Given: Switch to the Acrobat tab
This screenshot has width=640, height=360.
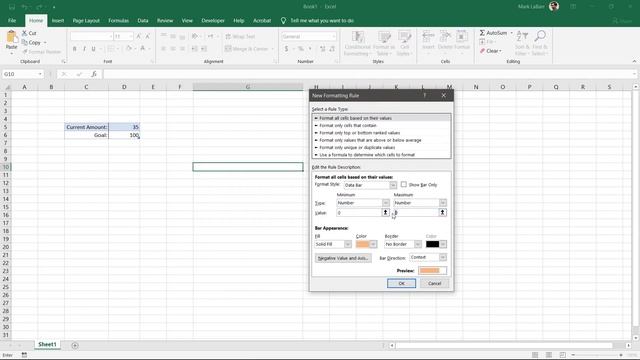Looking at the screenshot, I should coord(262,20).
